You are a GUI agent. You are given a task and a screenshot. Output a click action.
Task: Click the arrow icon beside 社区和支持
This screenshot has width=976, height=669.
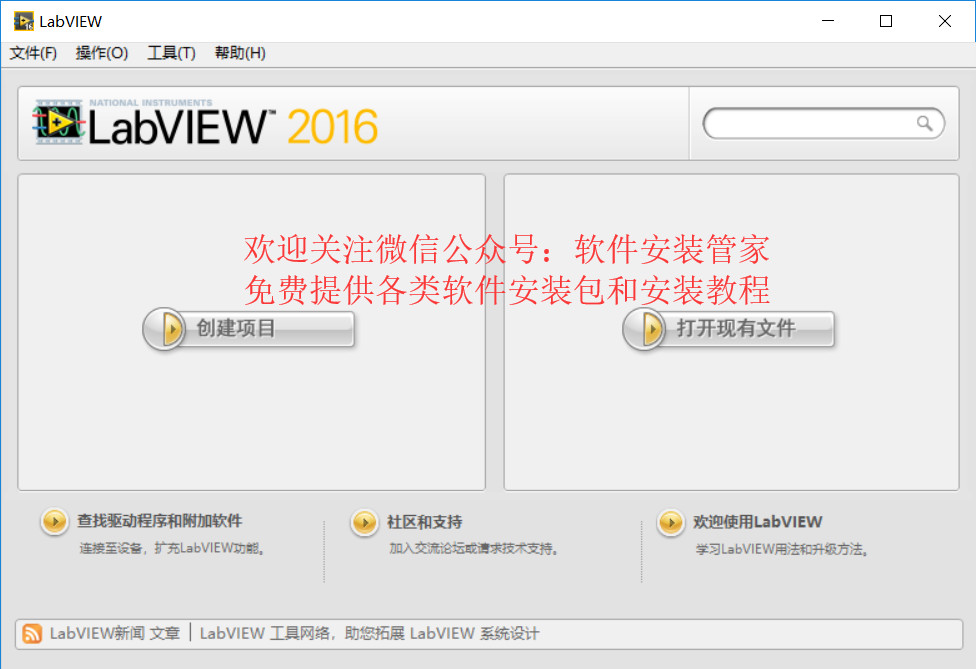(x=364, y=521)
